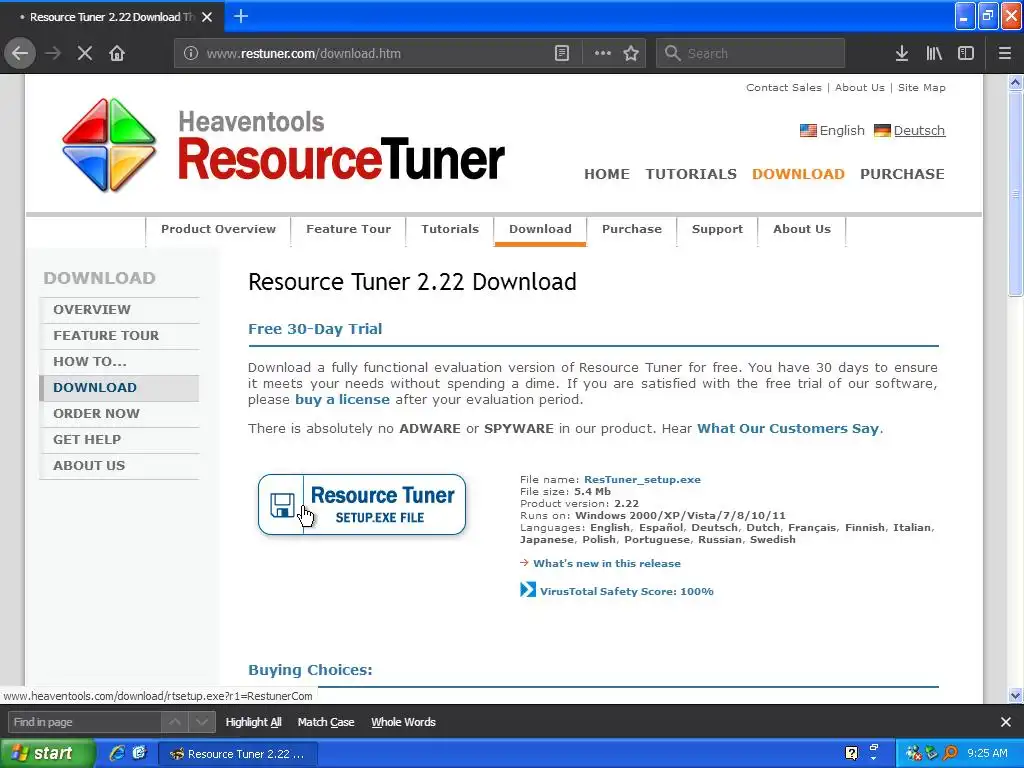Toggle Whole Words in find bar
The image size is (1024, 768).
pyautogui.click(x=403, y=722)
